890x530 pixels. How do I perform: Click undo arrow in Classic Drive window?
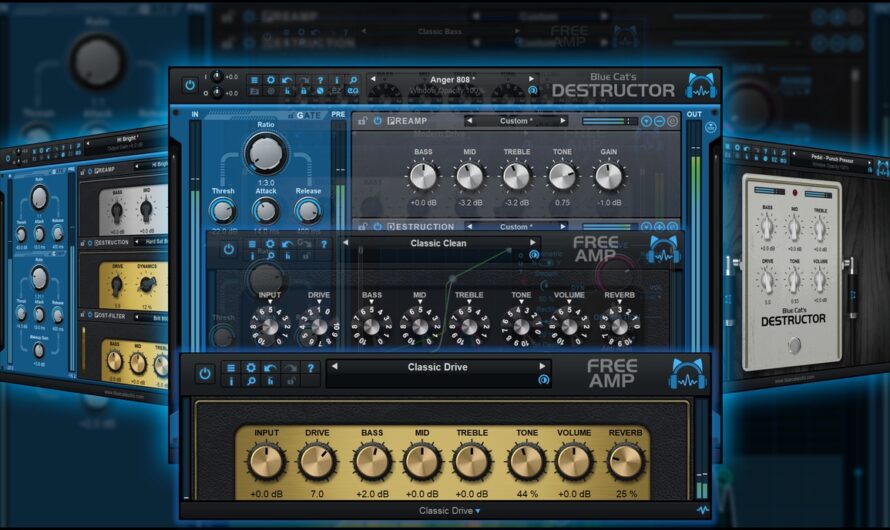click(x=270, y=368)
